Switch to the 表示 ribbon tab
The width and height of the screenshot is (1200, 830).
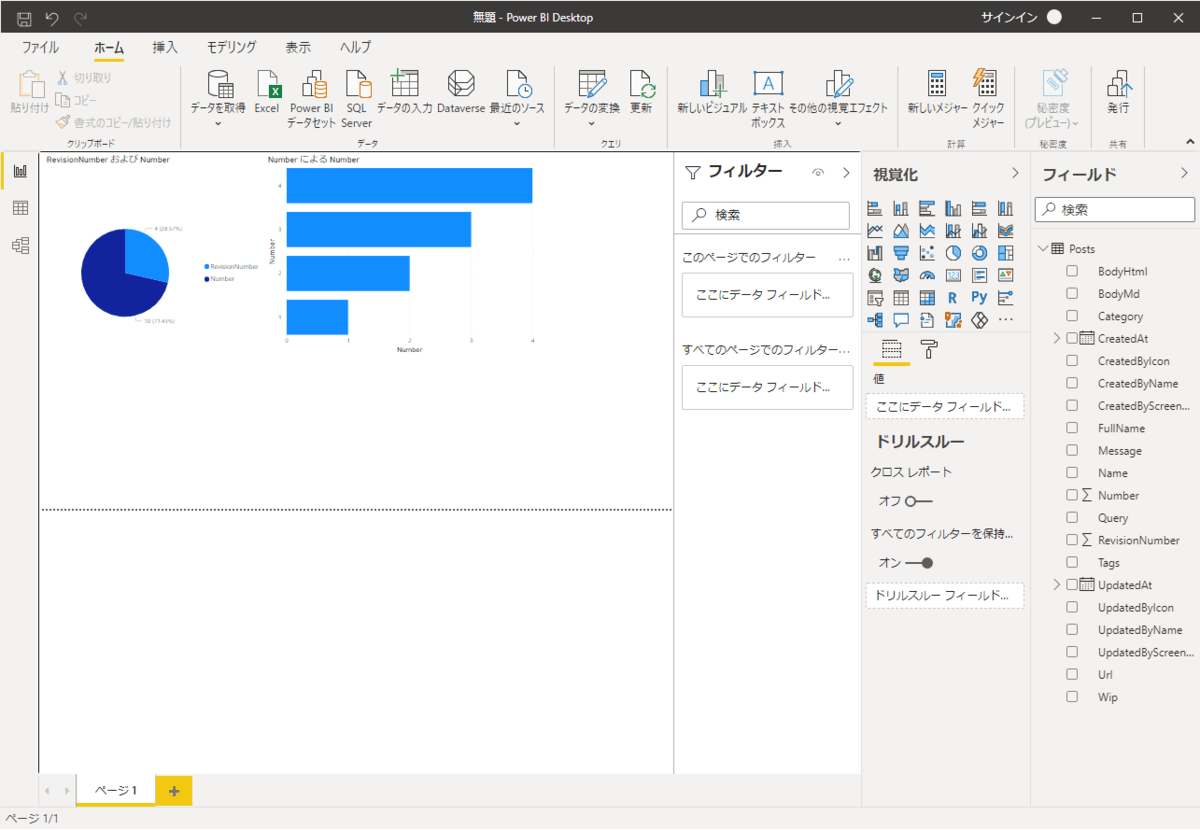click(x=298, y=47)
